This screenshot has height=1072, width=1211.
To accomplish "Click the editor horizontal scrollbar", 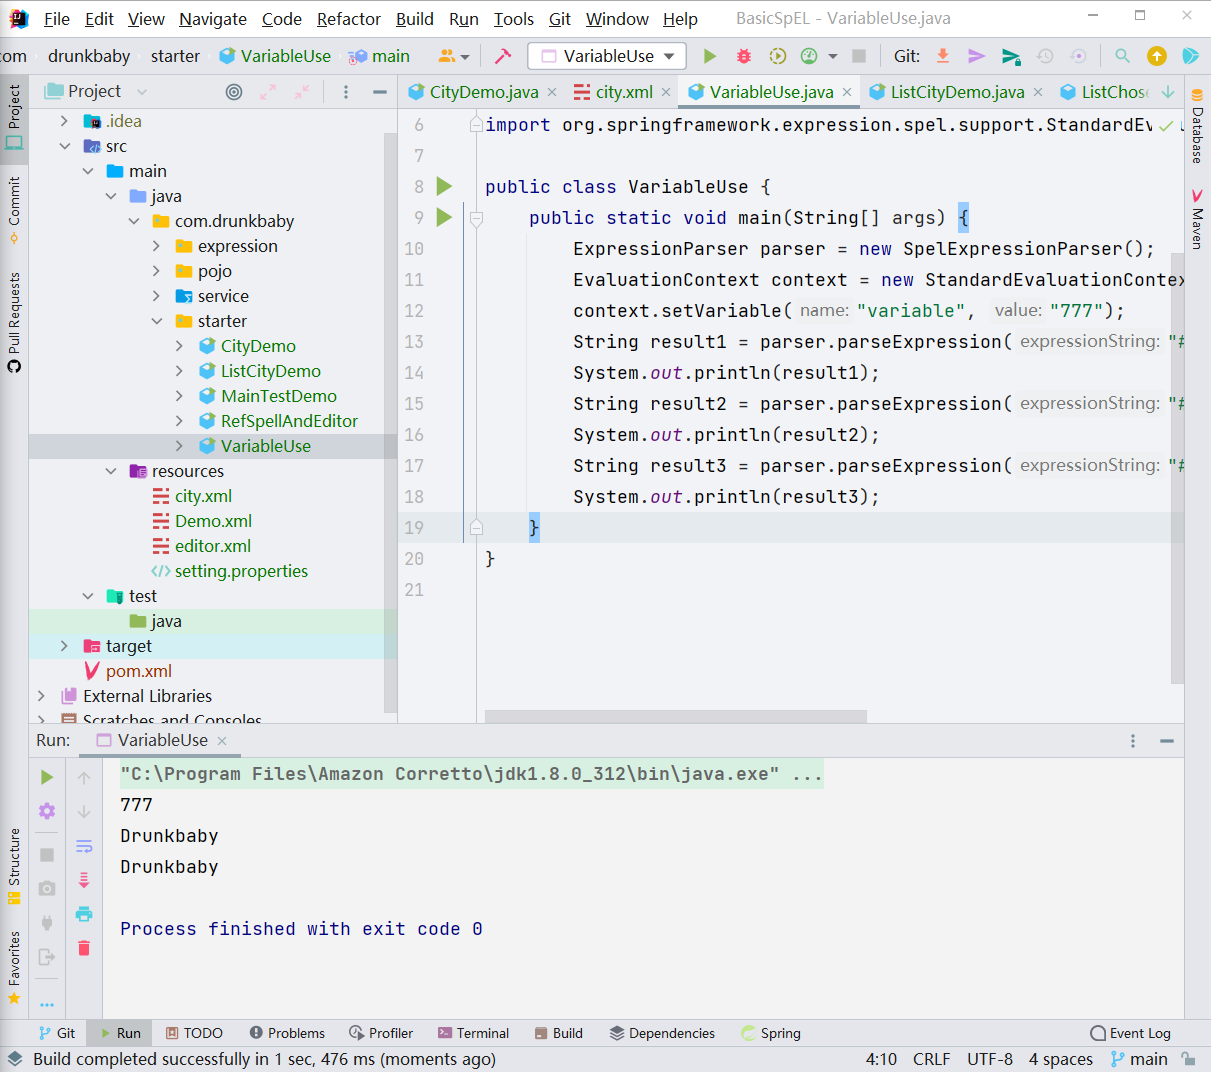I will pos(675,716).
